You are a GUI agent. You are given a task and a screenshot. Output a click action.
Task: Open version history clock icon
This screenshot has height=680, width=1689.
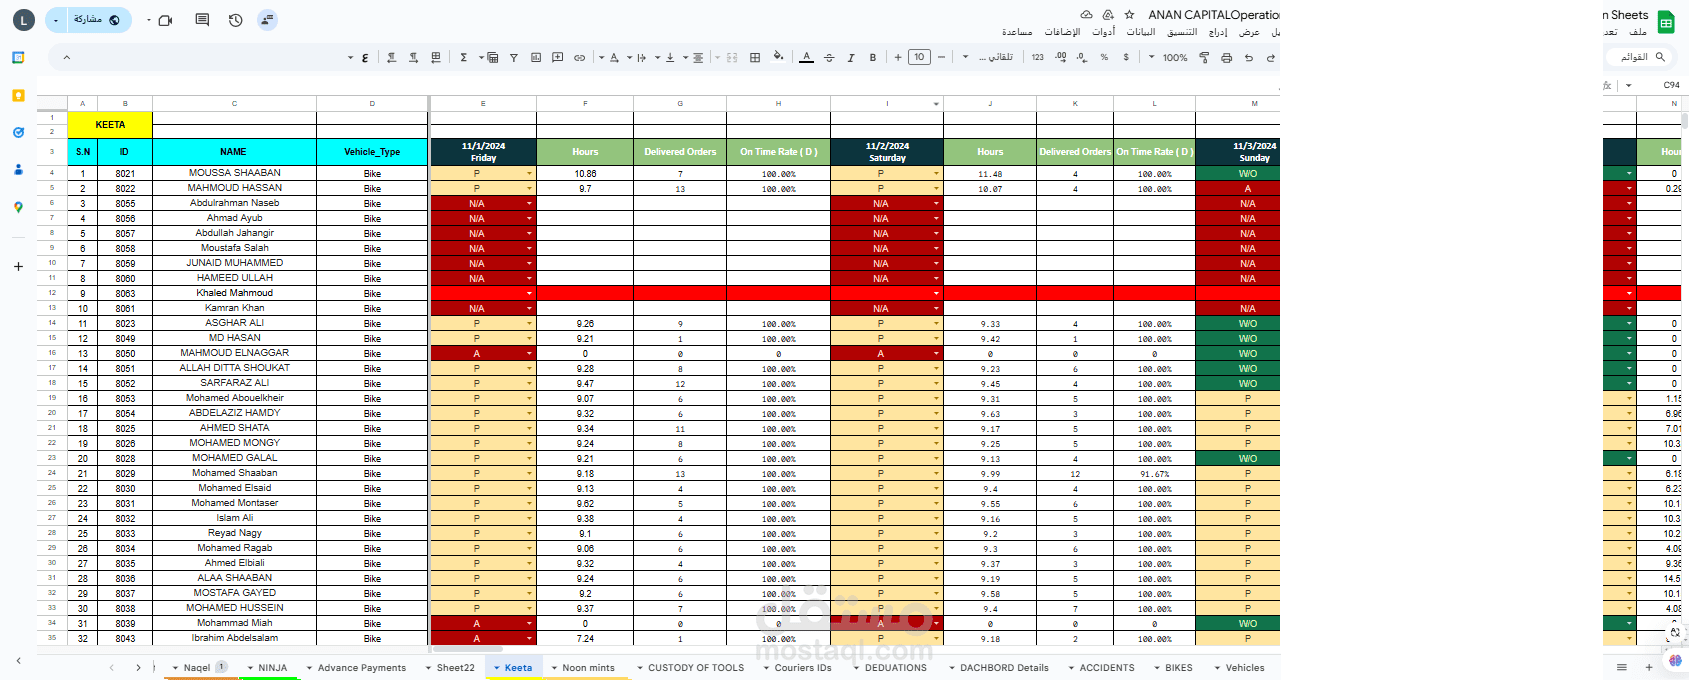tap(236, 20)
